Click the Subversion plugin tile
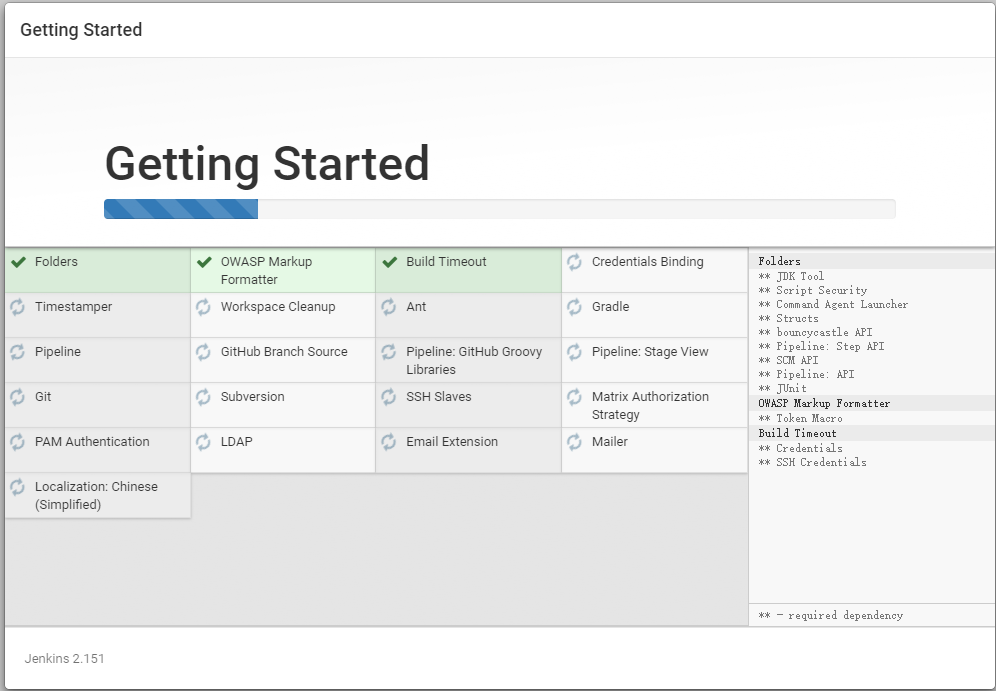996x691 pixels. point(283,405)
